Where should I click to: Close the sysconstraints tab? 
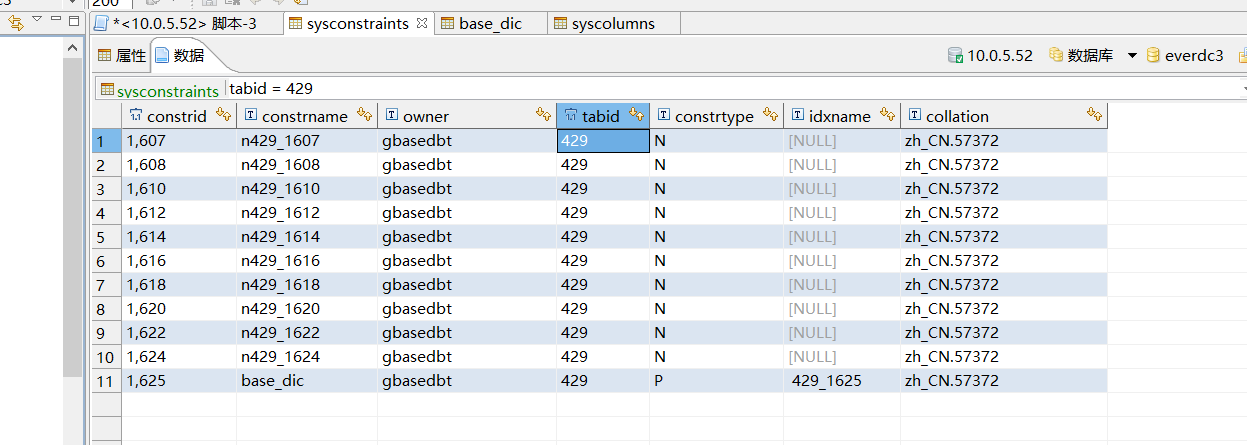click(x=421, y=22)
